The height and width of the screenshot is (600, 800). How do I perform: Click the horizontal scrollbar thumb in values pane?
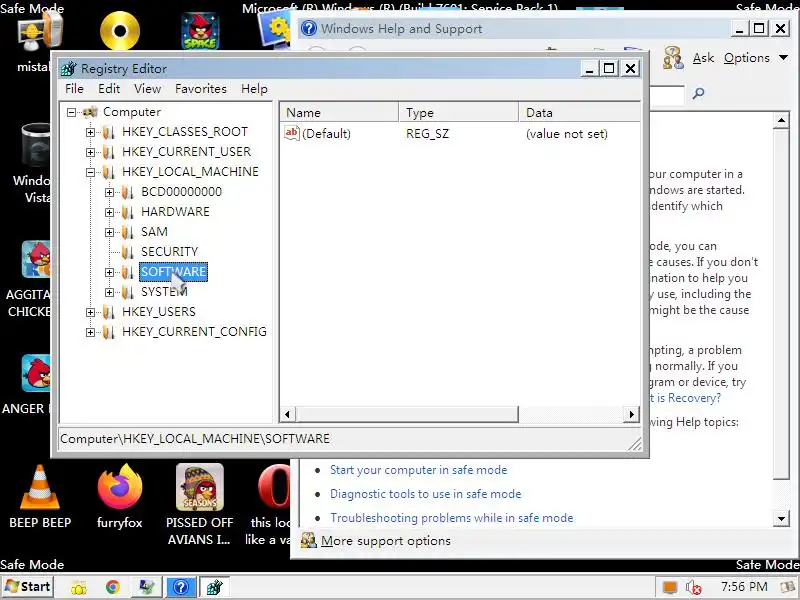407,414
